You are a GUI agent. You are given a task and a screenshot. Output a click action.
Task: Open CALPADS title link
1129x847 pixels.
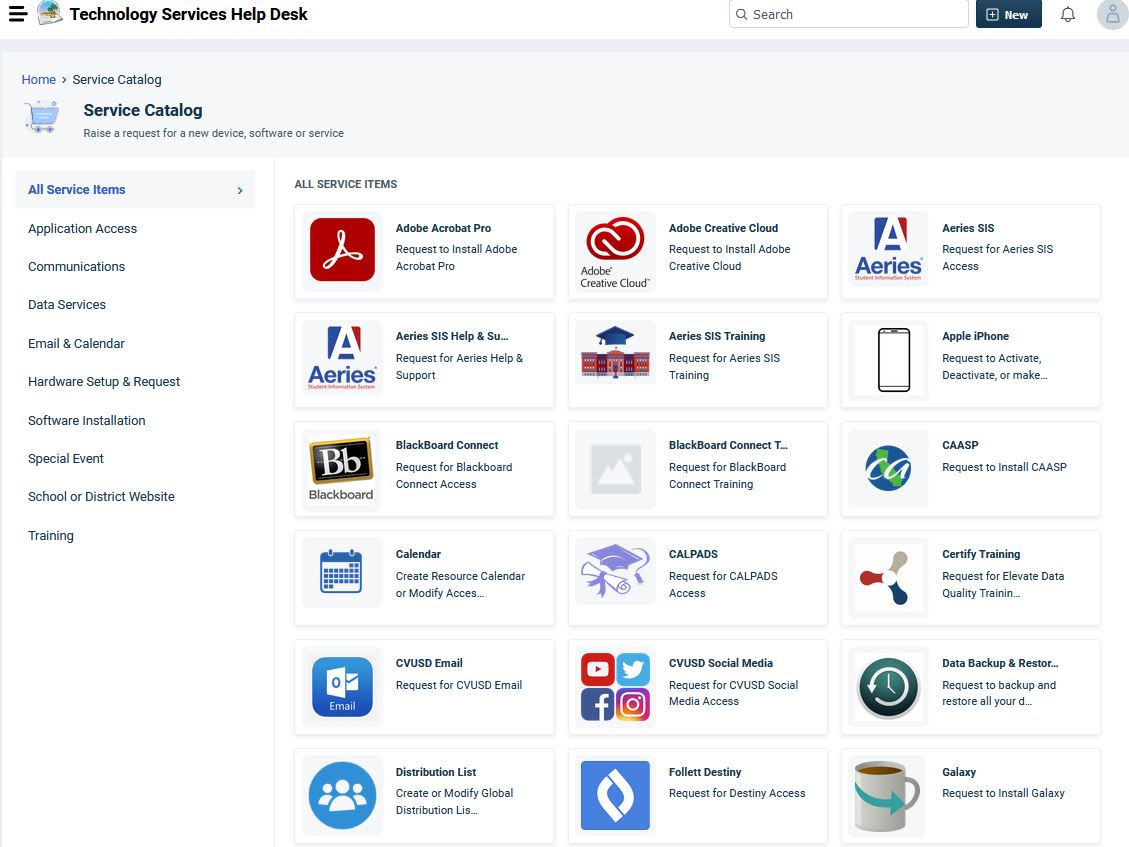[x=693, y=554]
